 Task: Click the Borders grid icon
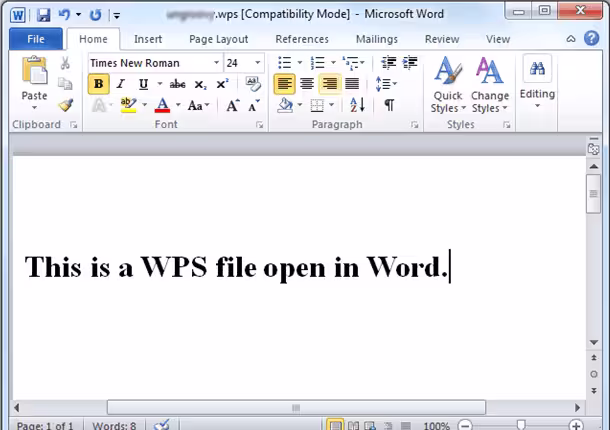317,105
